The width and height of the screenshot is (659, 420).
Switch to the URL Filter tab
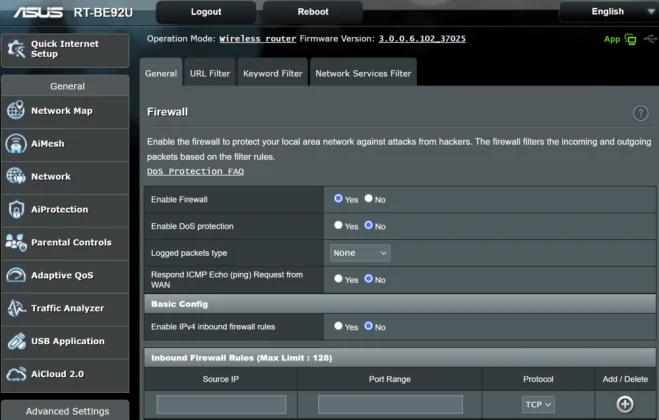tap(210, 73)
